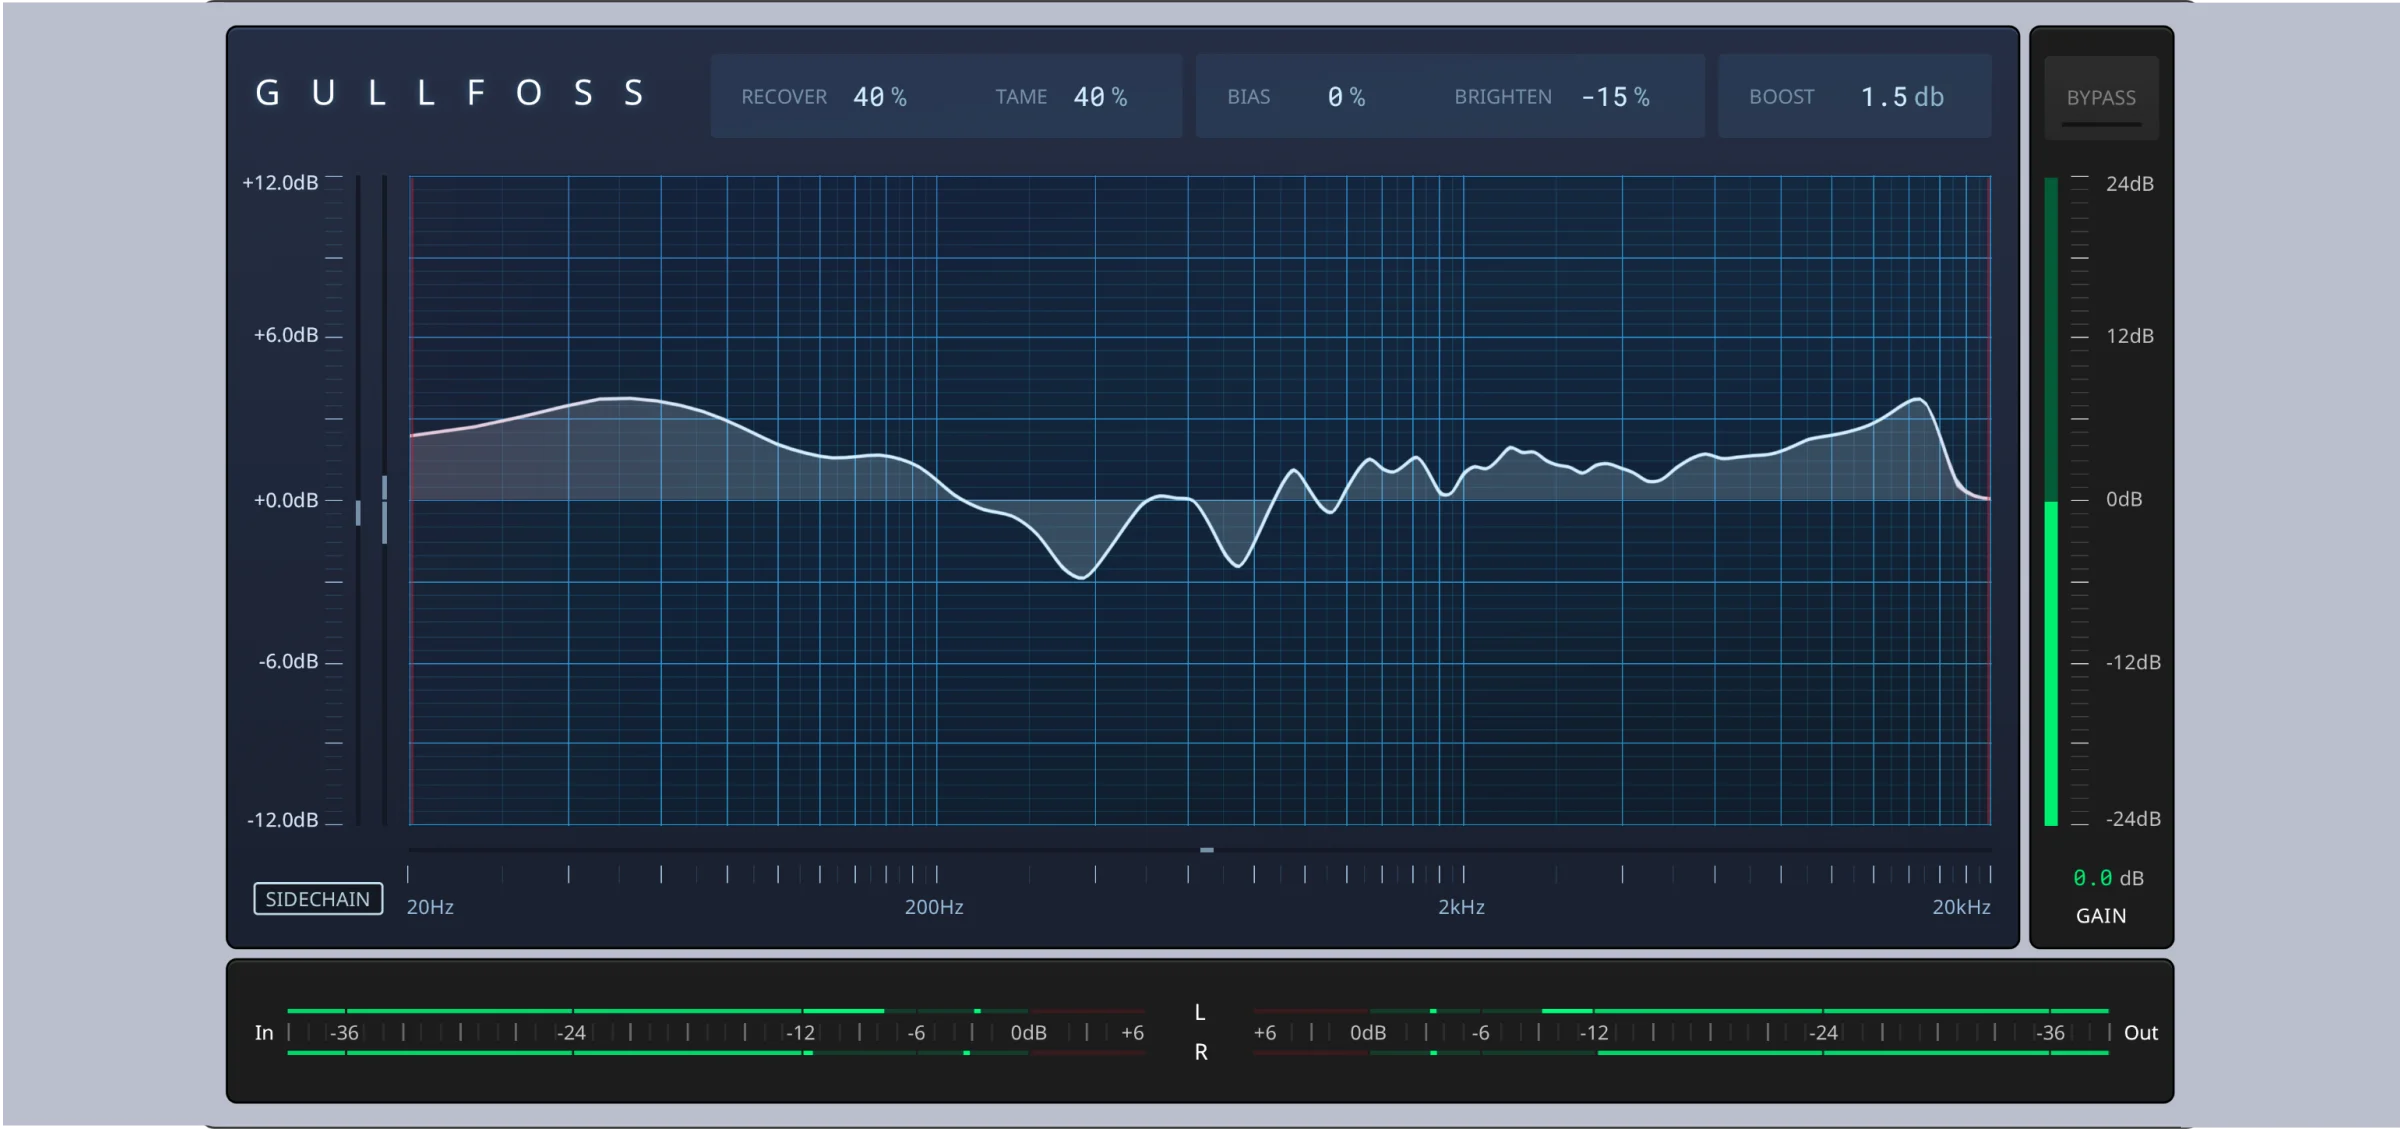Image resolution: width=2400 pixels, height=1129 pixels.
Task: Click the L channel label
Action: point(1200,1013)
